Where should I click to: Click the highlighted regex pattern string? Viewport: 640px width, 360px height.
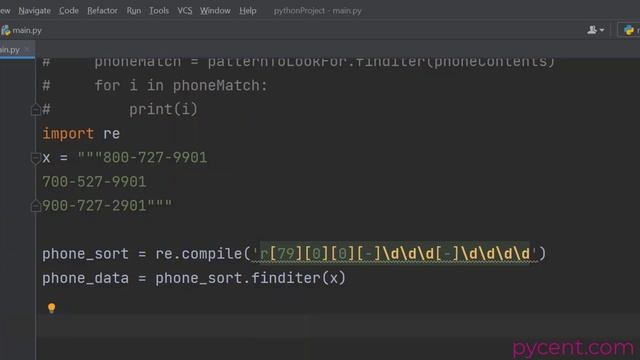pyautogui.click(x=395, y=253)
